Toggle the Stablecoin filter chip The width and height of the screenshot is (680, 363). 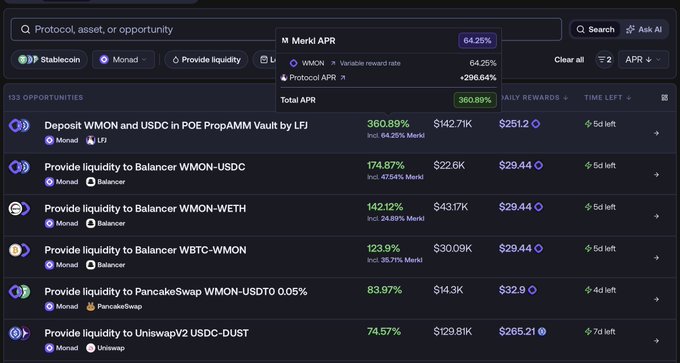(49, 60)
